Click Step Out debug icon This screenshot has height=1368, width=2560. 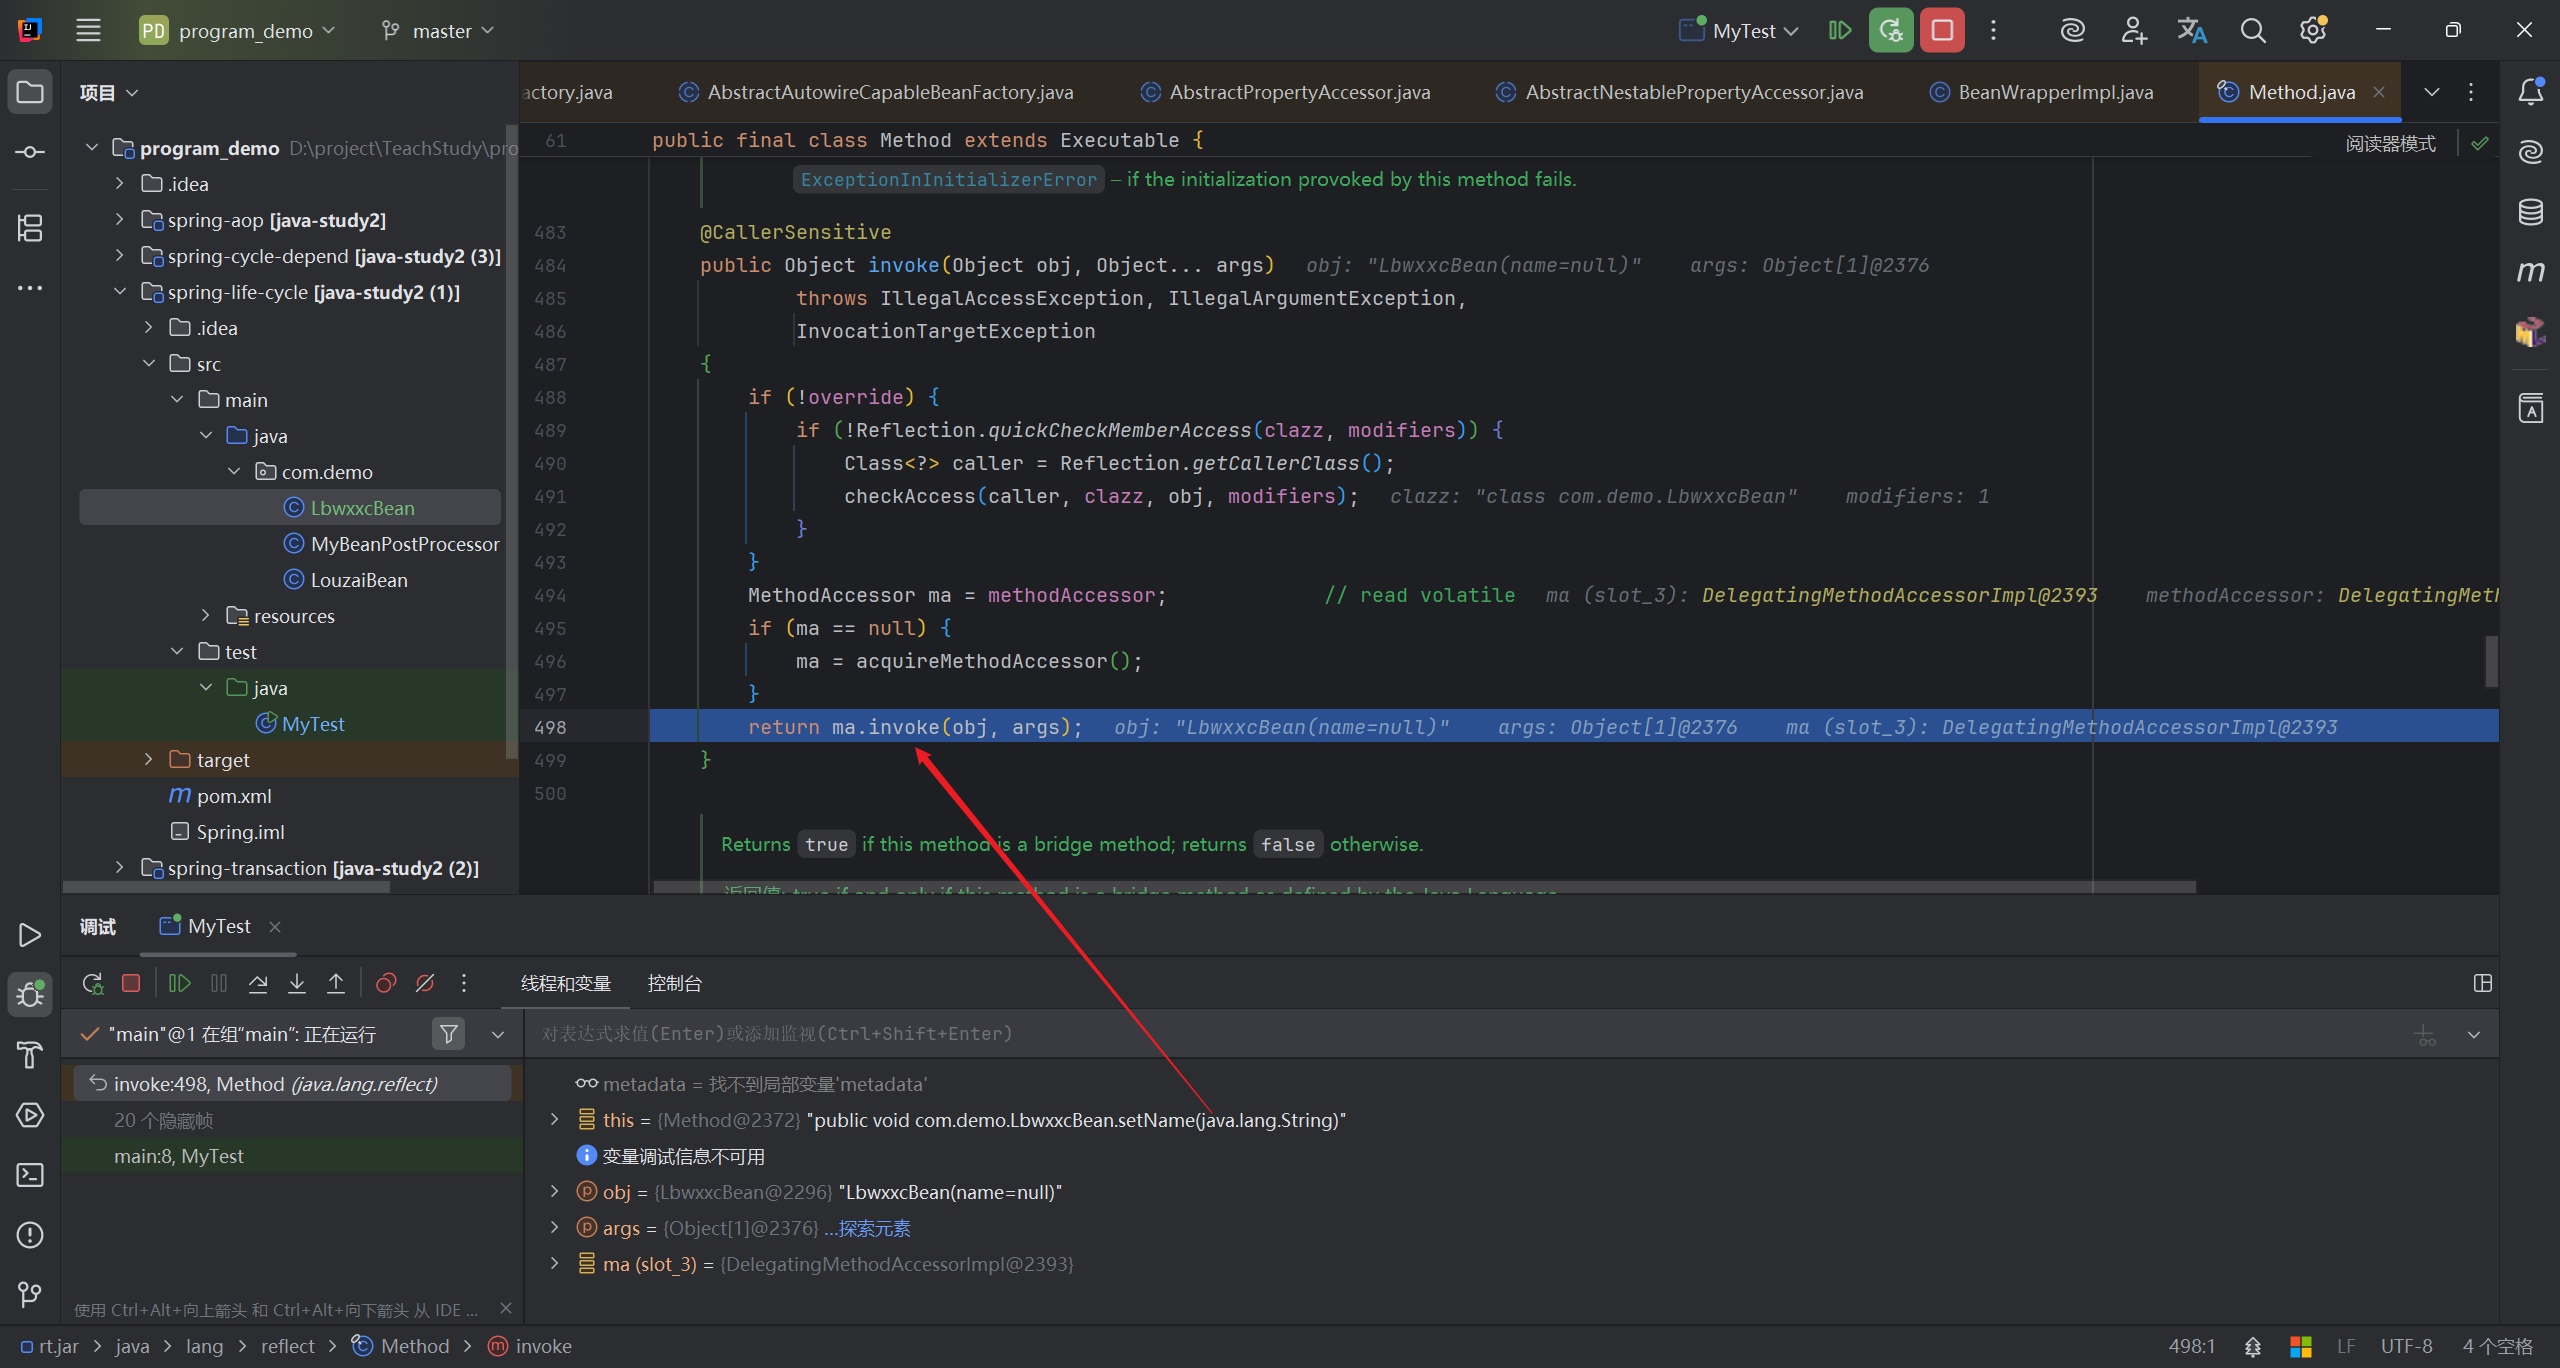336,983
